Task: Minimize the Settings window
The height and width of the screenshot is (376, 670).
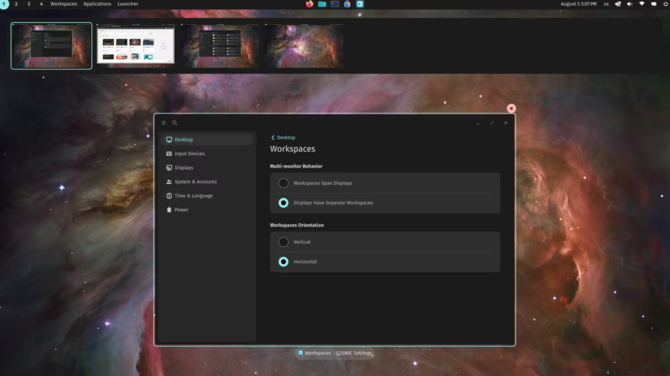Action: point(478,123)
